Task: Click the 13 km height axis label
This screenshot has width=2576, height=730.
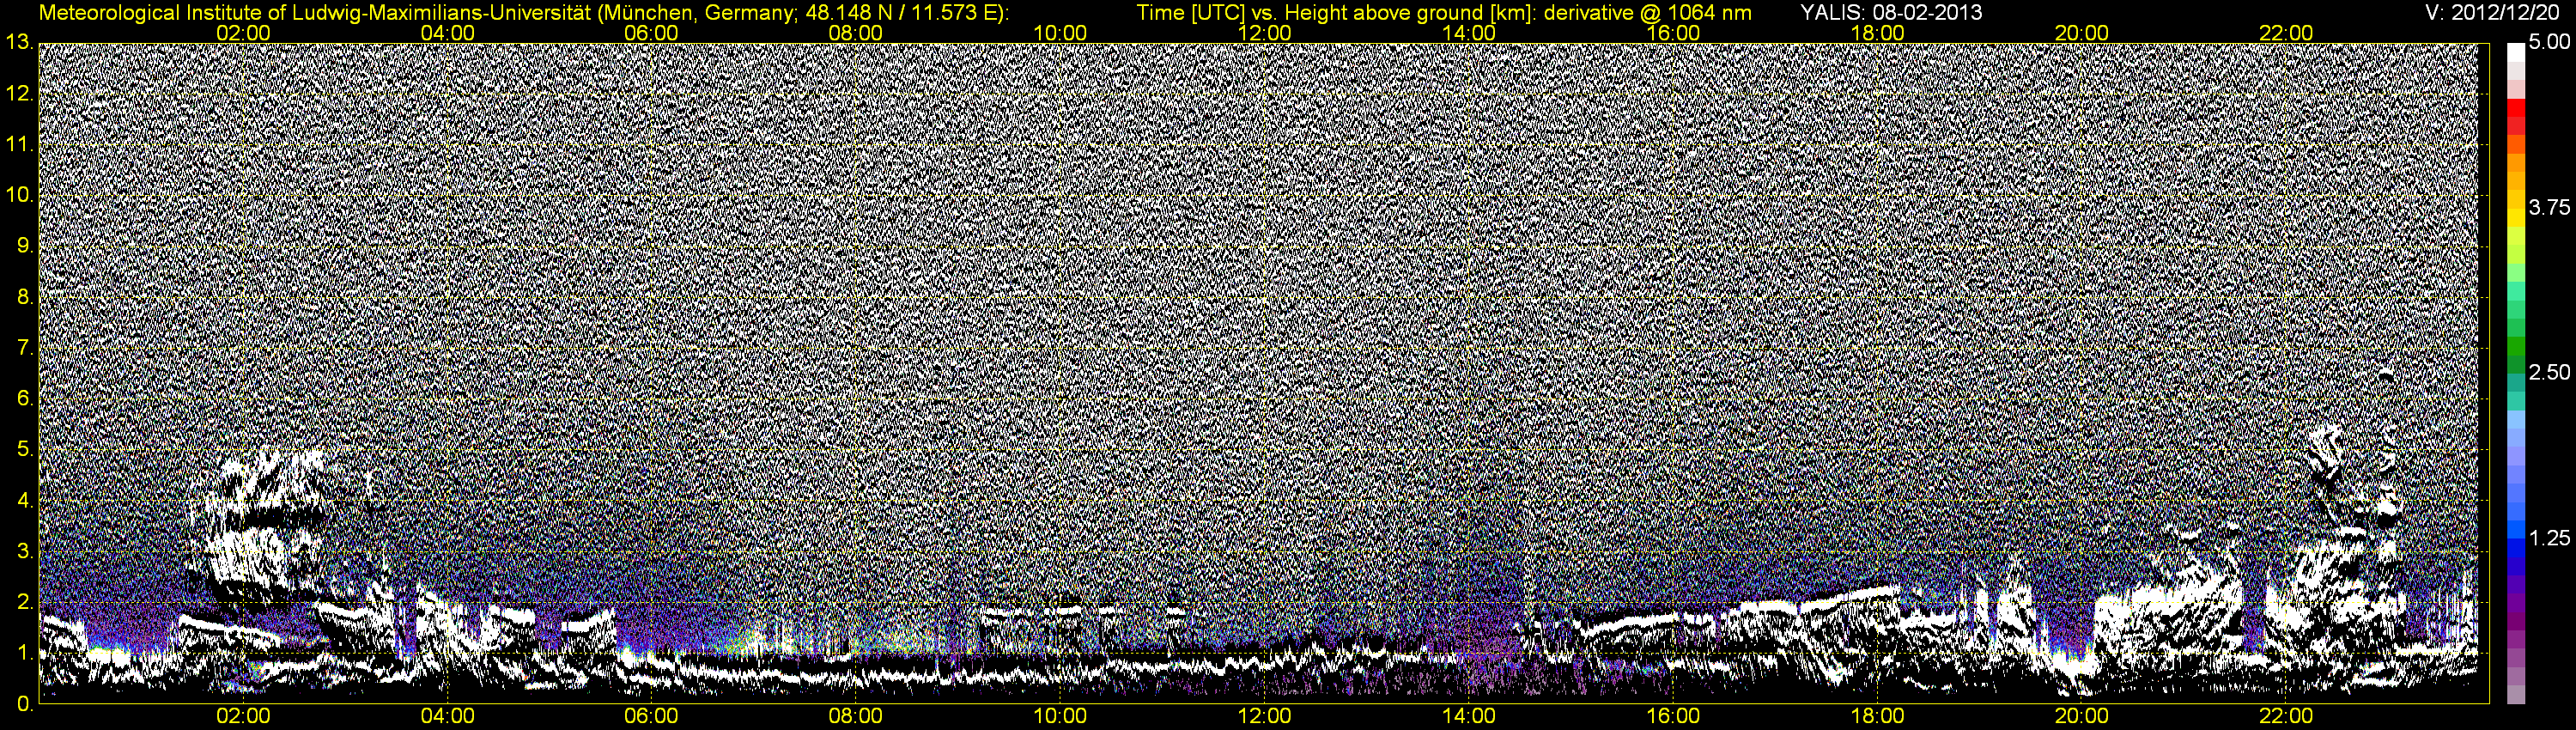Action: (18, 43)
